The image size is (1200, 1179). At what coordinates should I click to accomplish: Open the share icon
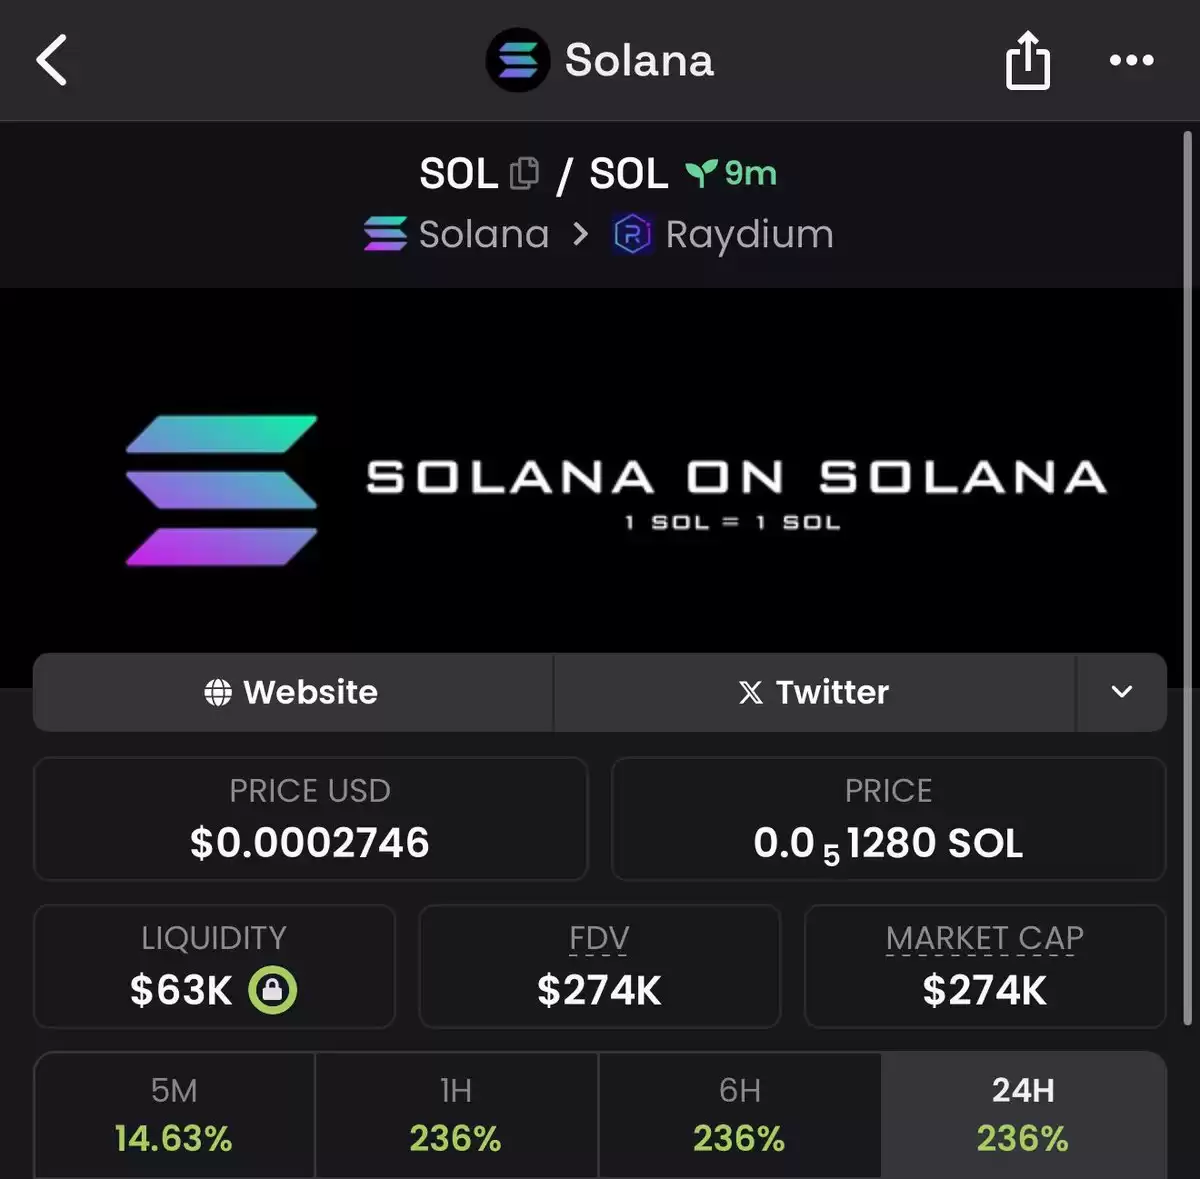(x=1027, y=60)
